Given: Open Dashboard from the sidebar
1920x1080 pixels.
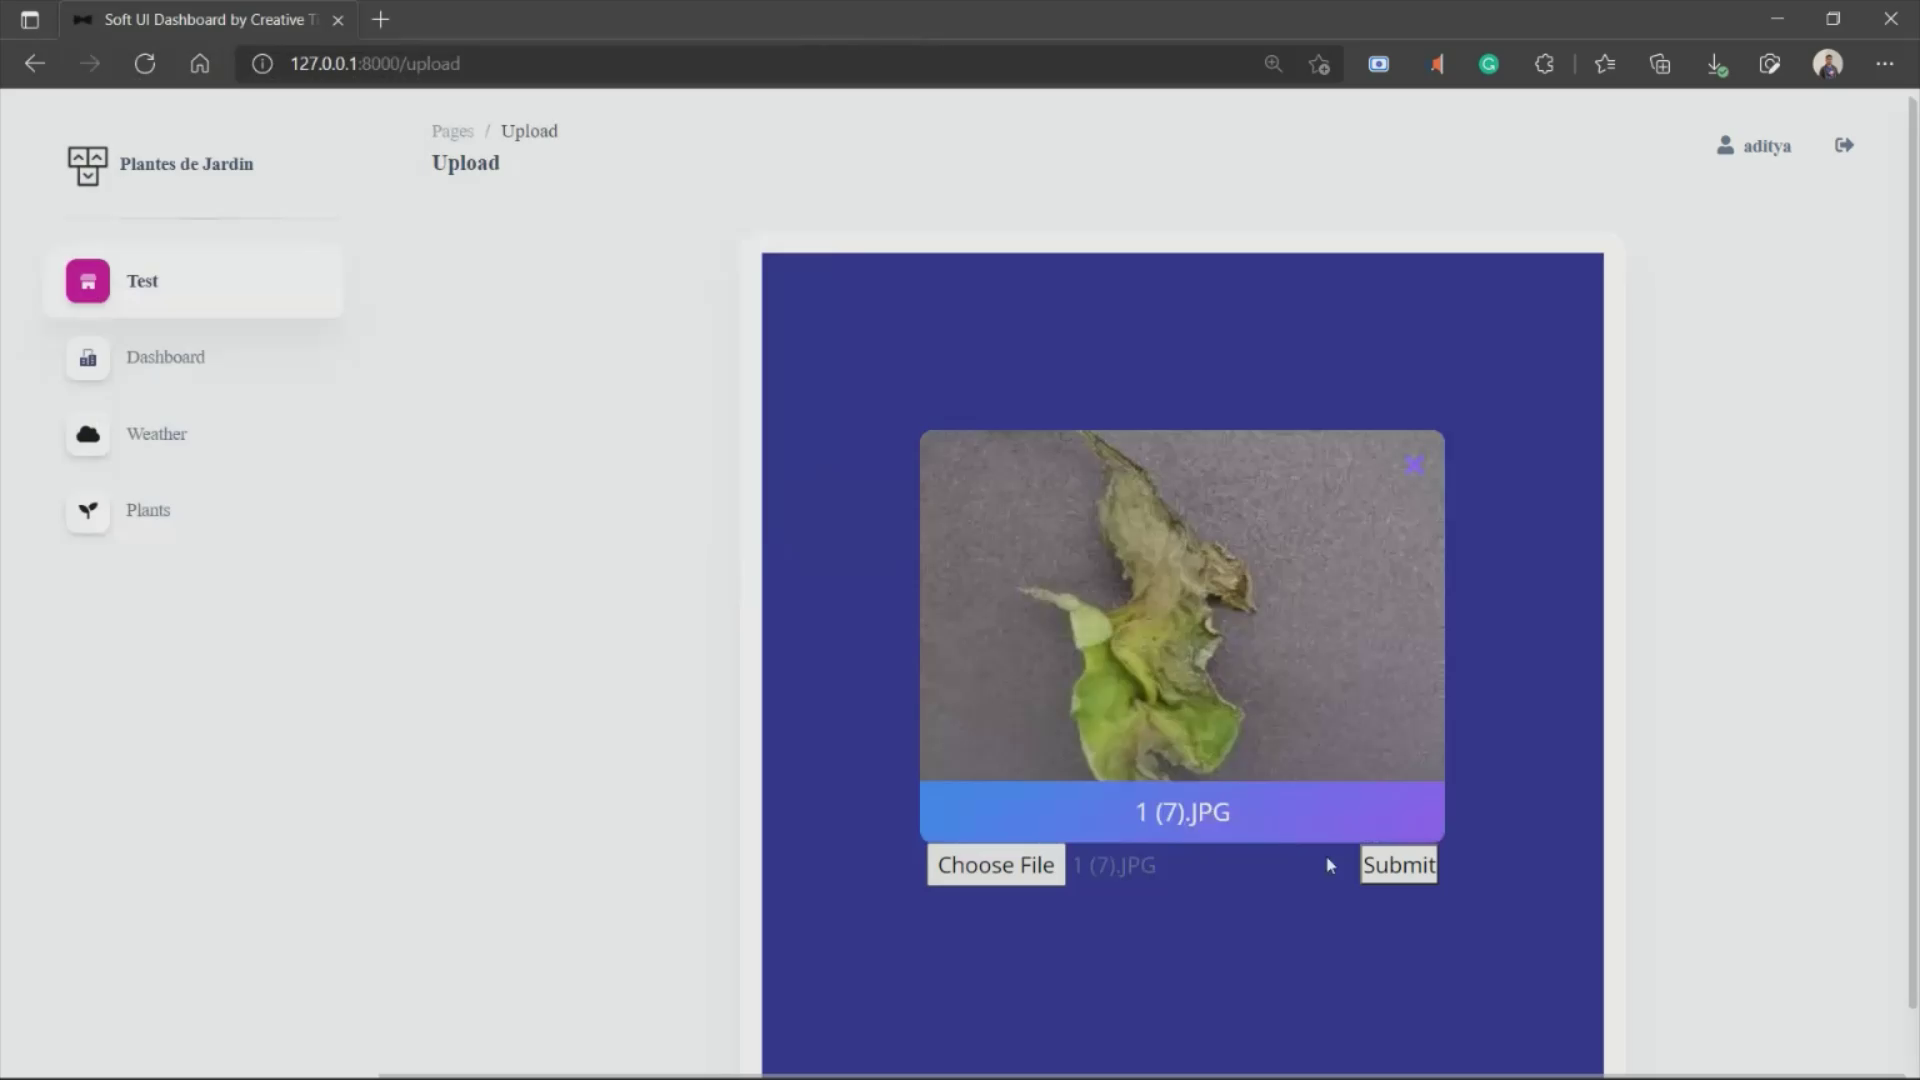Looking at the screenshot, I should [165, 357].
